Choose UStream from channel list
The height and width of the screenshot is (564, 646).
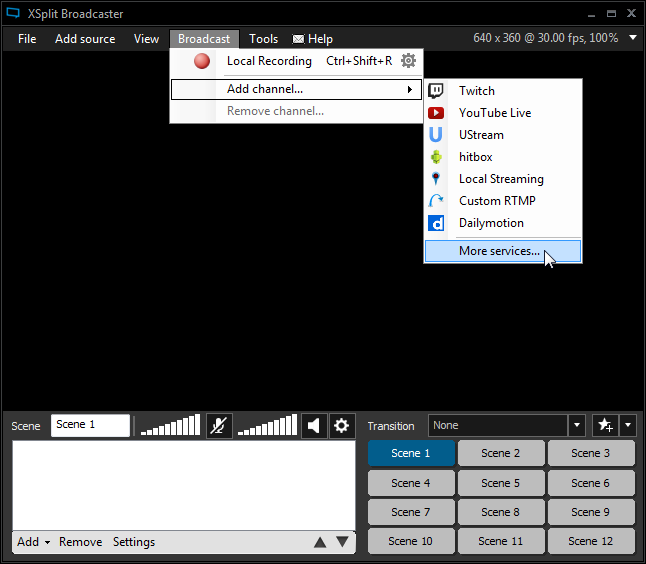click(503, 135)
